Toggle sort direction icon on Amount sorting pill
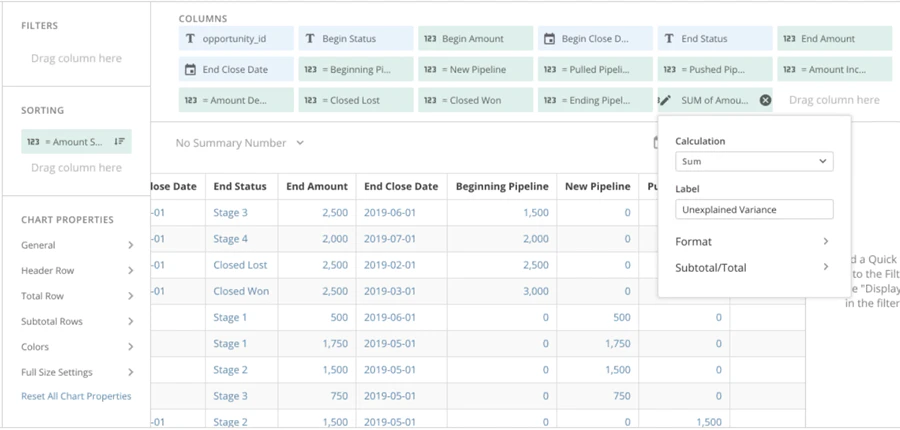 119,141
